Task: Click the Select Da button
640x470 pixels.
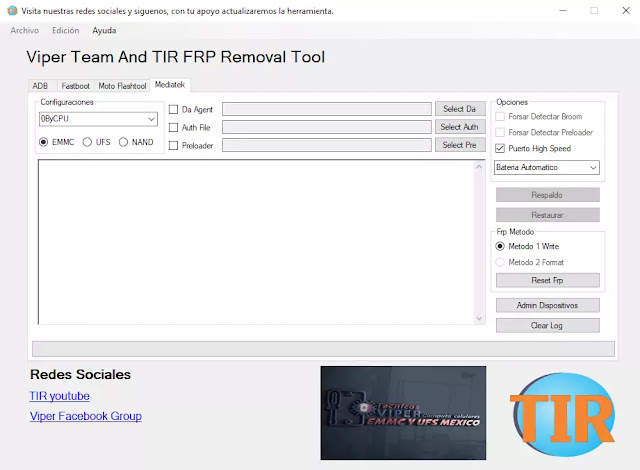Action: coord(460,109)
